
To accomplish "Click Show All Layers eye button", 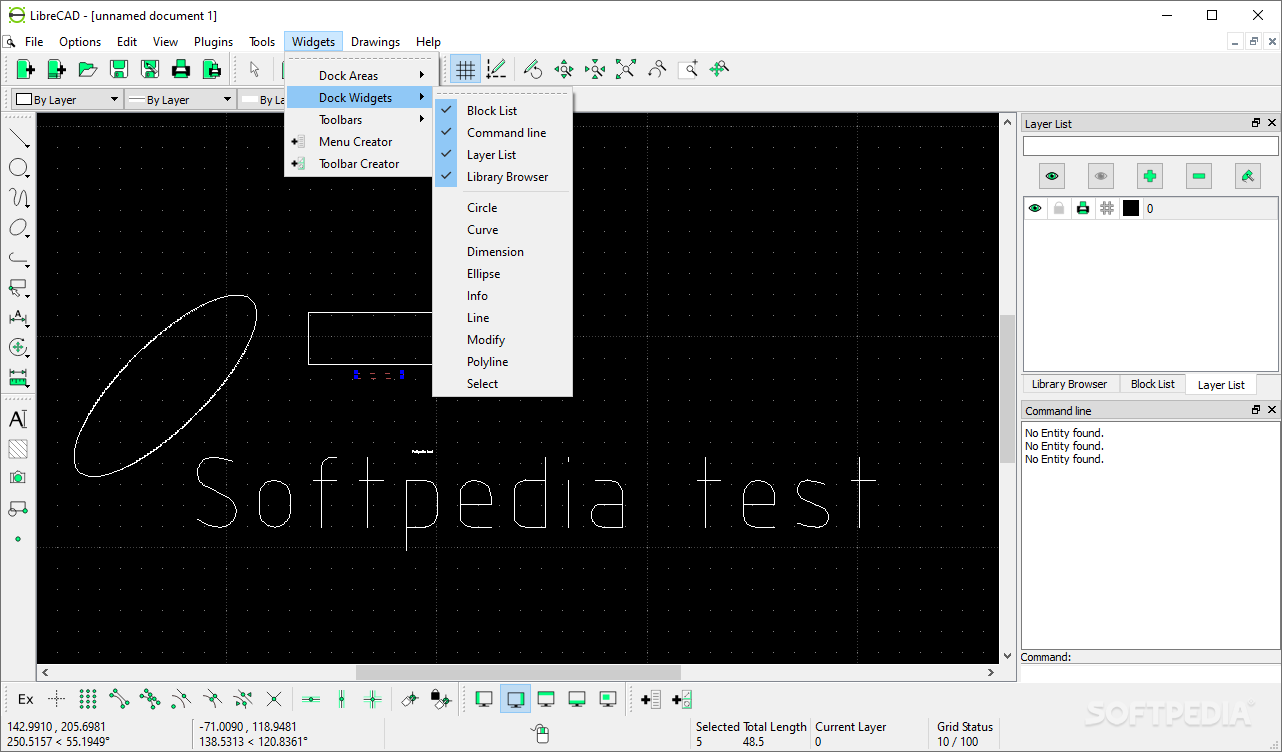I will point(1052,176).
